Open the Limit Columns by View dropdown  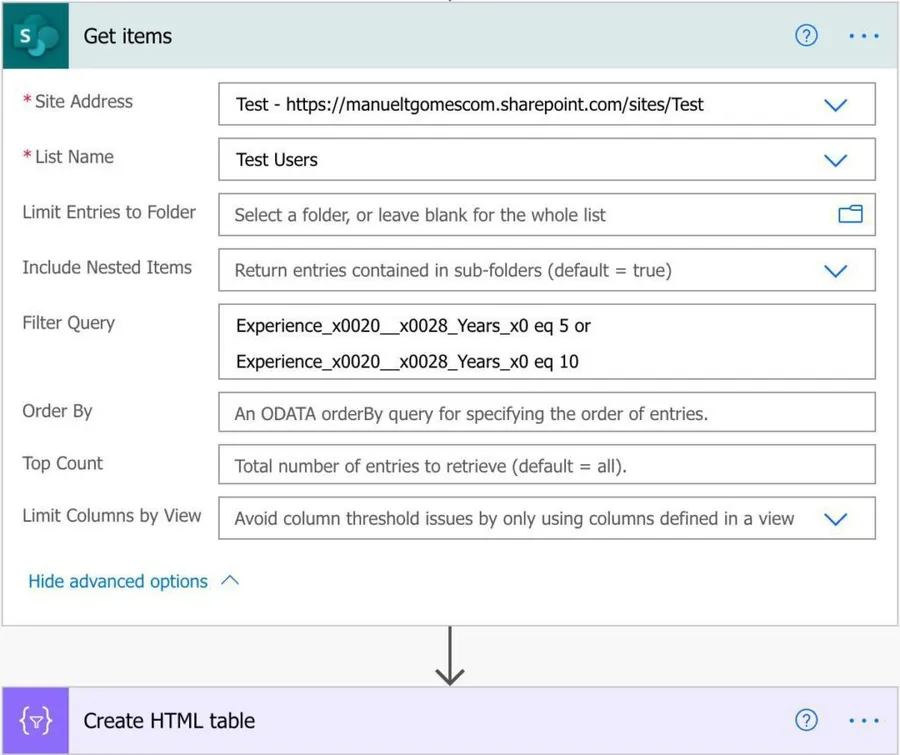(835, 519)
